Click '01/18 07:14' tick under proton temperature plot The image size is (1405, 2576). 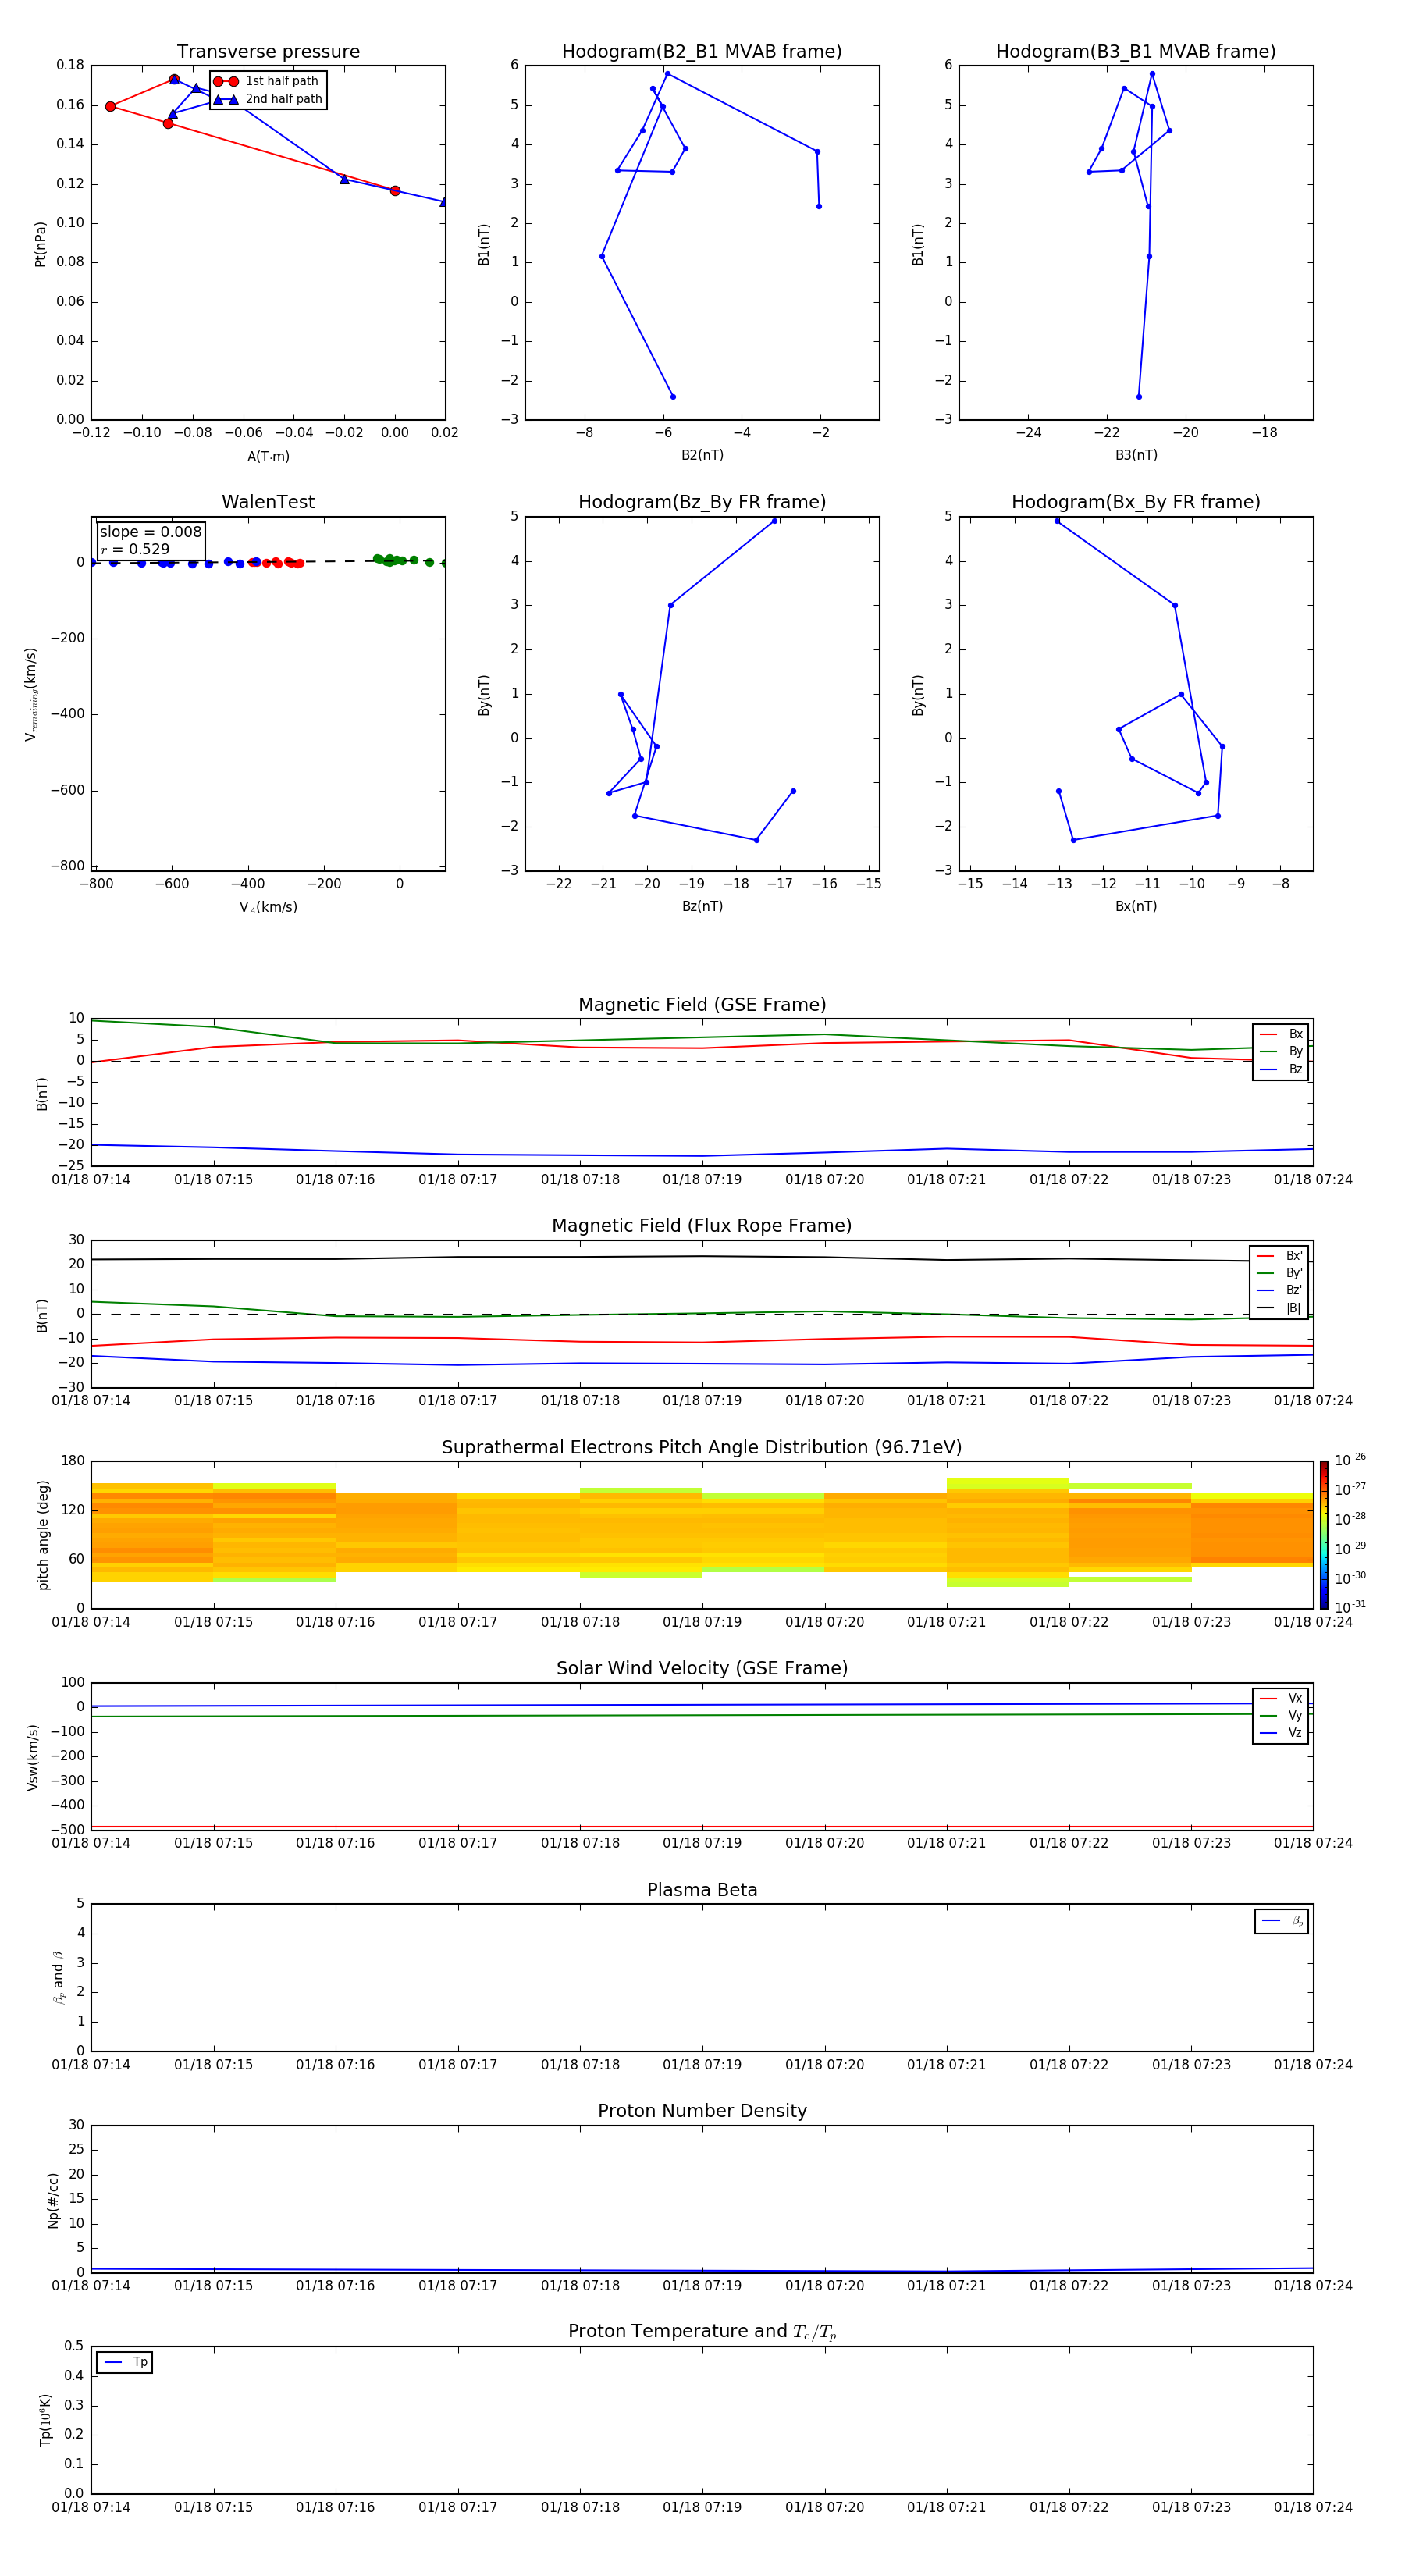point(91,2507)
